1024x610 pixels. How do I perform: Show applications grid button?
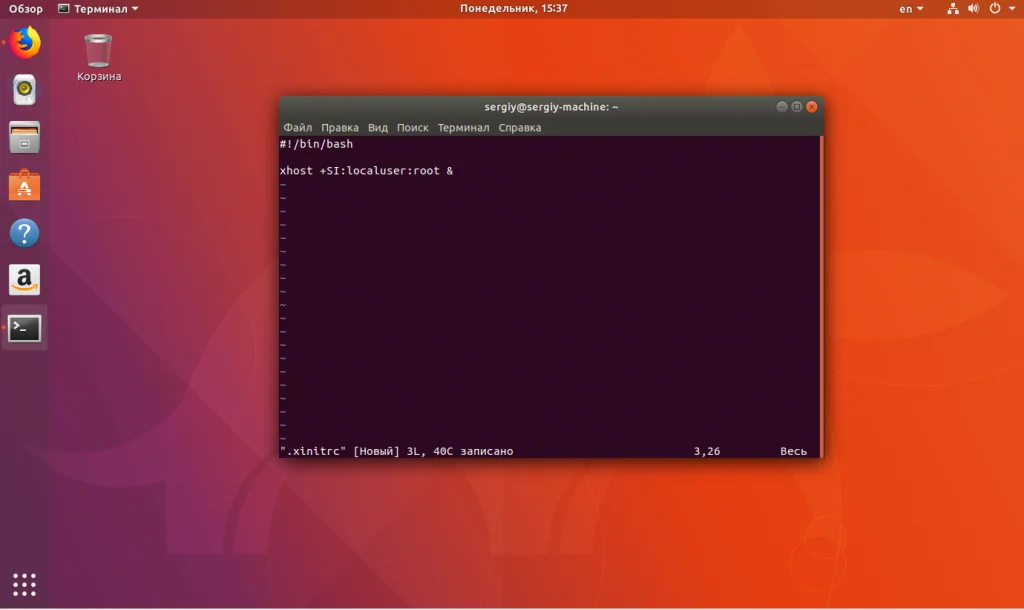point(24,584)
